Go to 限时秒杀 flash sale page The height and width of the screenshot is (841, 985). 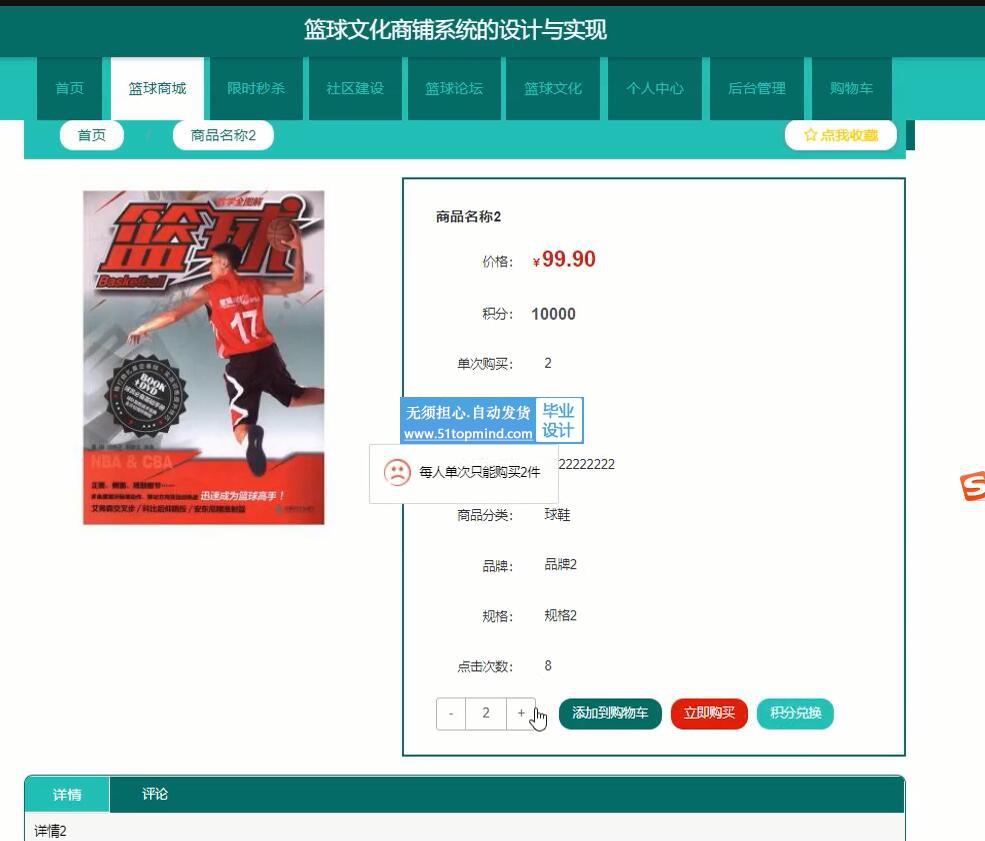256,88
